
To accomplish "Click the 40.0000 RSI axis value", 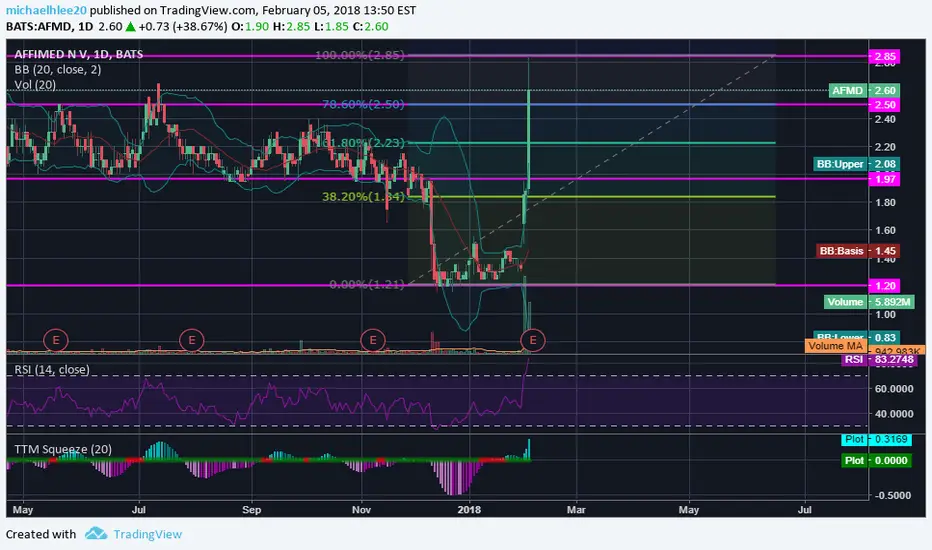I will pos(893,414).
